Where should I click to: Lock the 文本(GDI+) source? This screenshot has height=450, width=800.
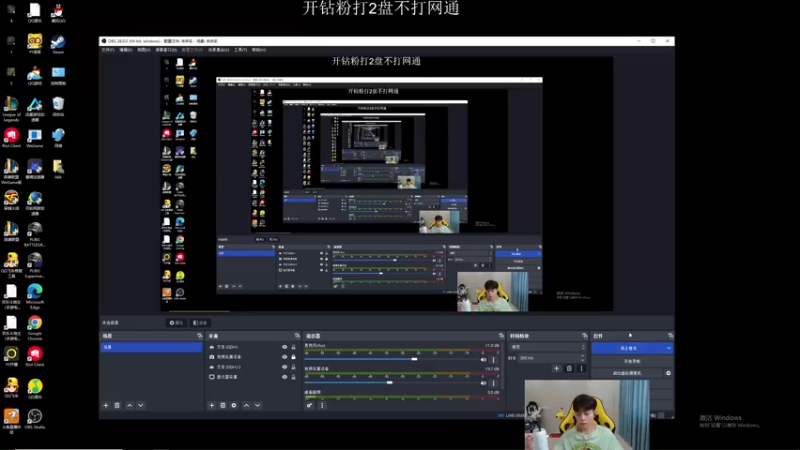(293, 347)
